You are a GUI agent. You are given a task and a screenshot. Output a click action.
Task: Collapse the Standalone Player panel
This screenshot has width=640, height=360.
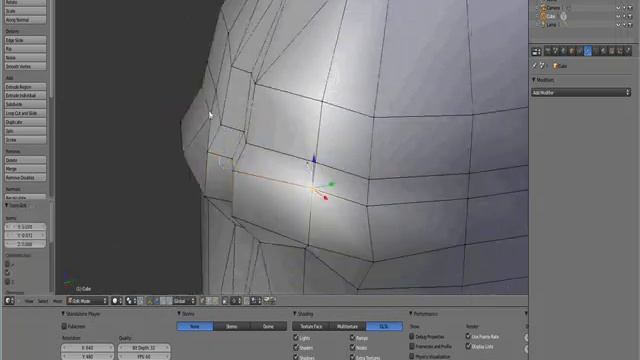tap(63, 314)
